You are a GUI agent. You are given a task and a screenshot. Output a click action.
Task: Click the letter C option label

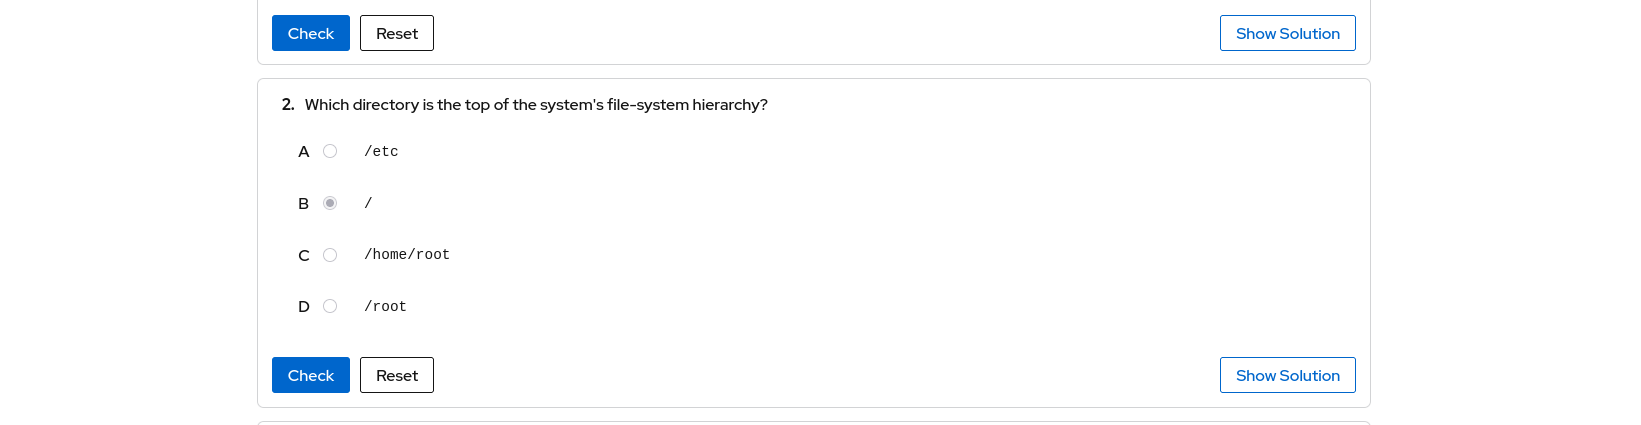coord(304,256)
